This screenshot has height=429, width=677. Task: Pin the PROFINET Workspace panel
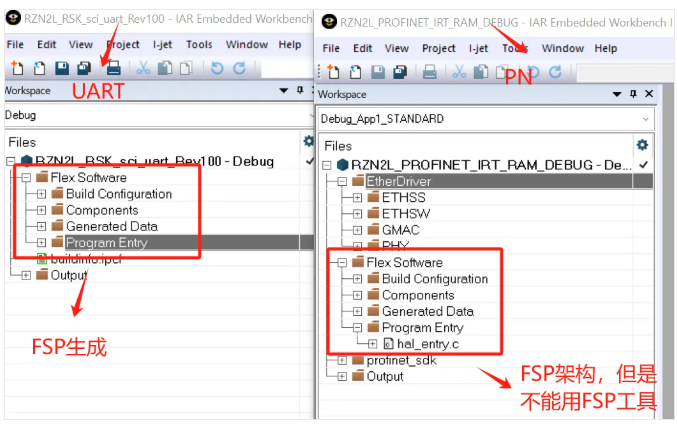(x=633, y=94)
